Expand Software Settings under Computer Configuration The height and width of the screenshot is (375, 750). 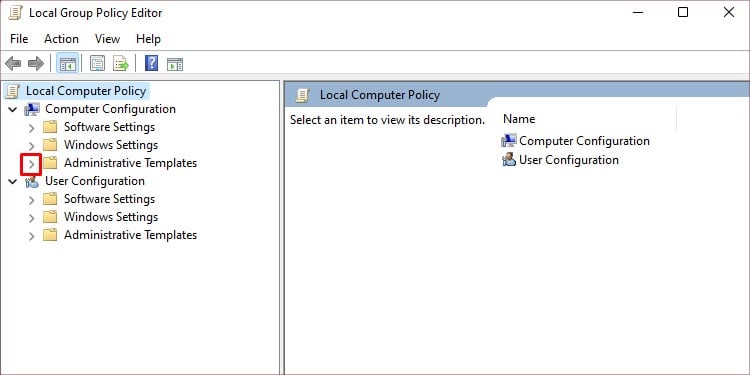(31, 128)
